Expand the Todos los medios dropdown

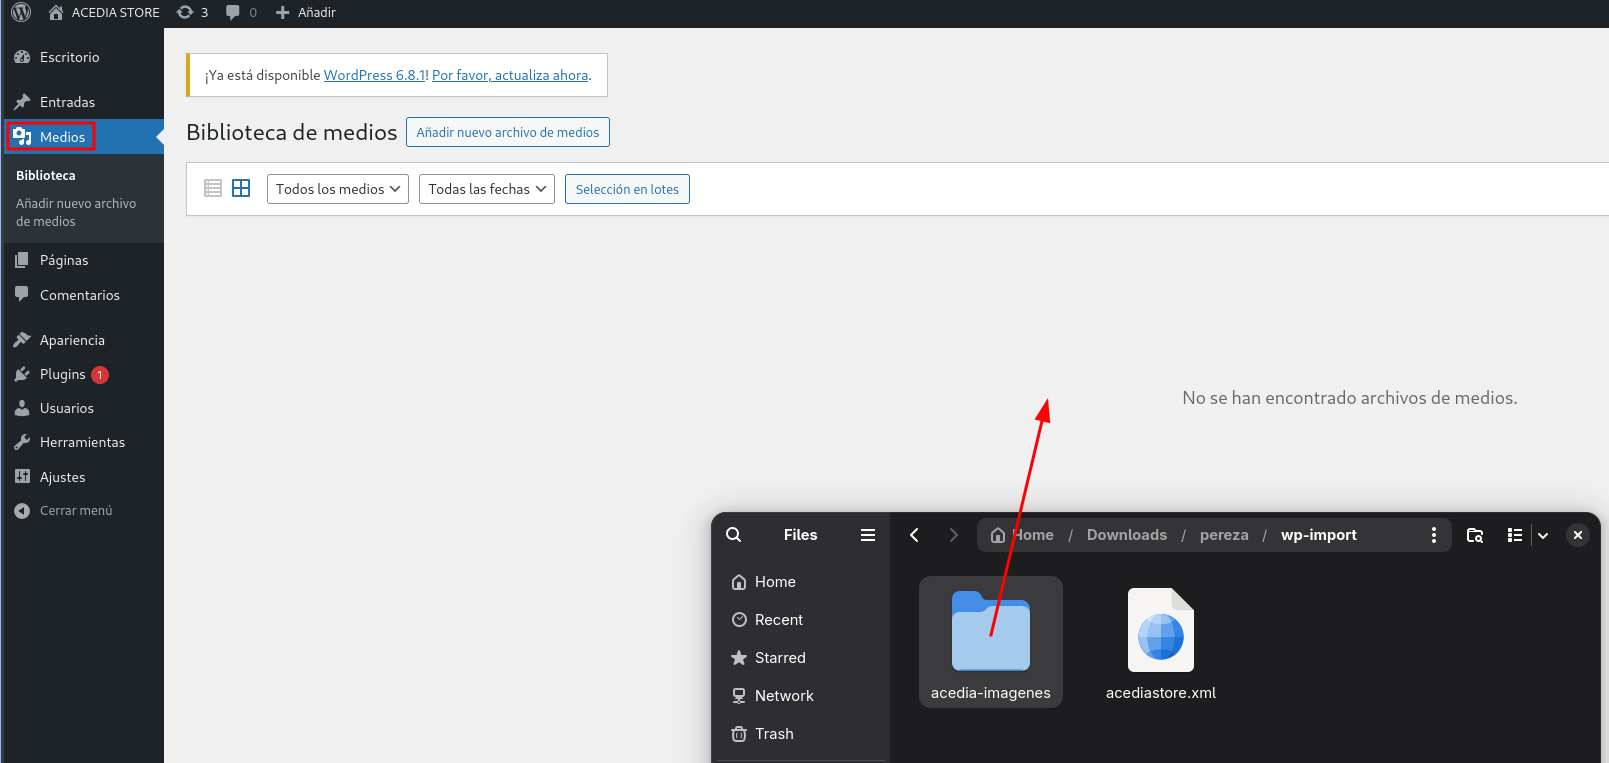point(338,189)
